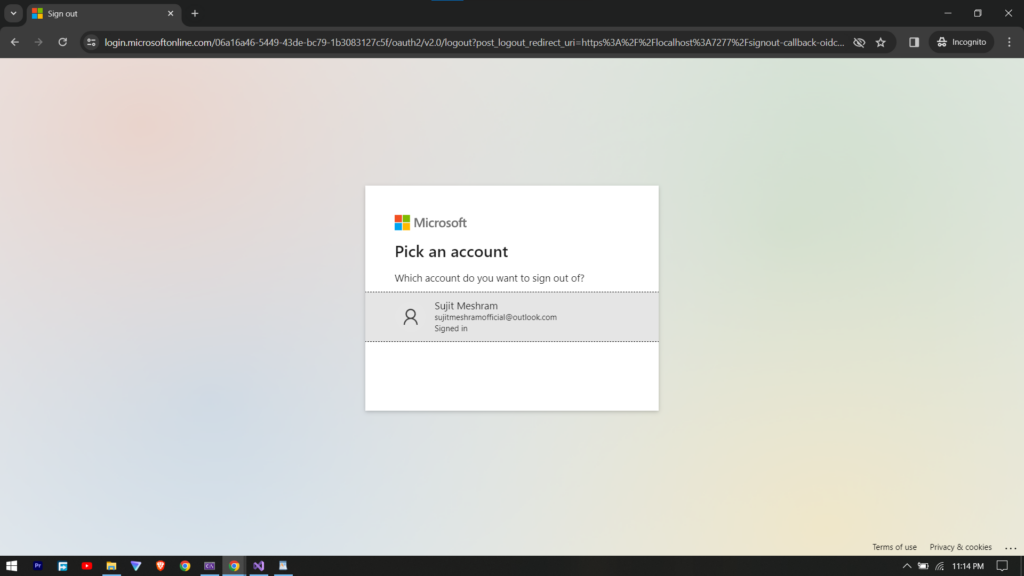Reload the current page
Viewport: 1024px width, 576px height.
tap(62, 42)
